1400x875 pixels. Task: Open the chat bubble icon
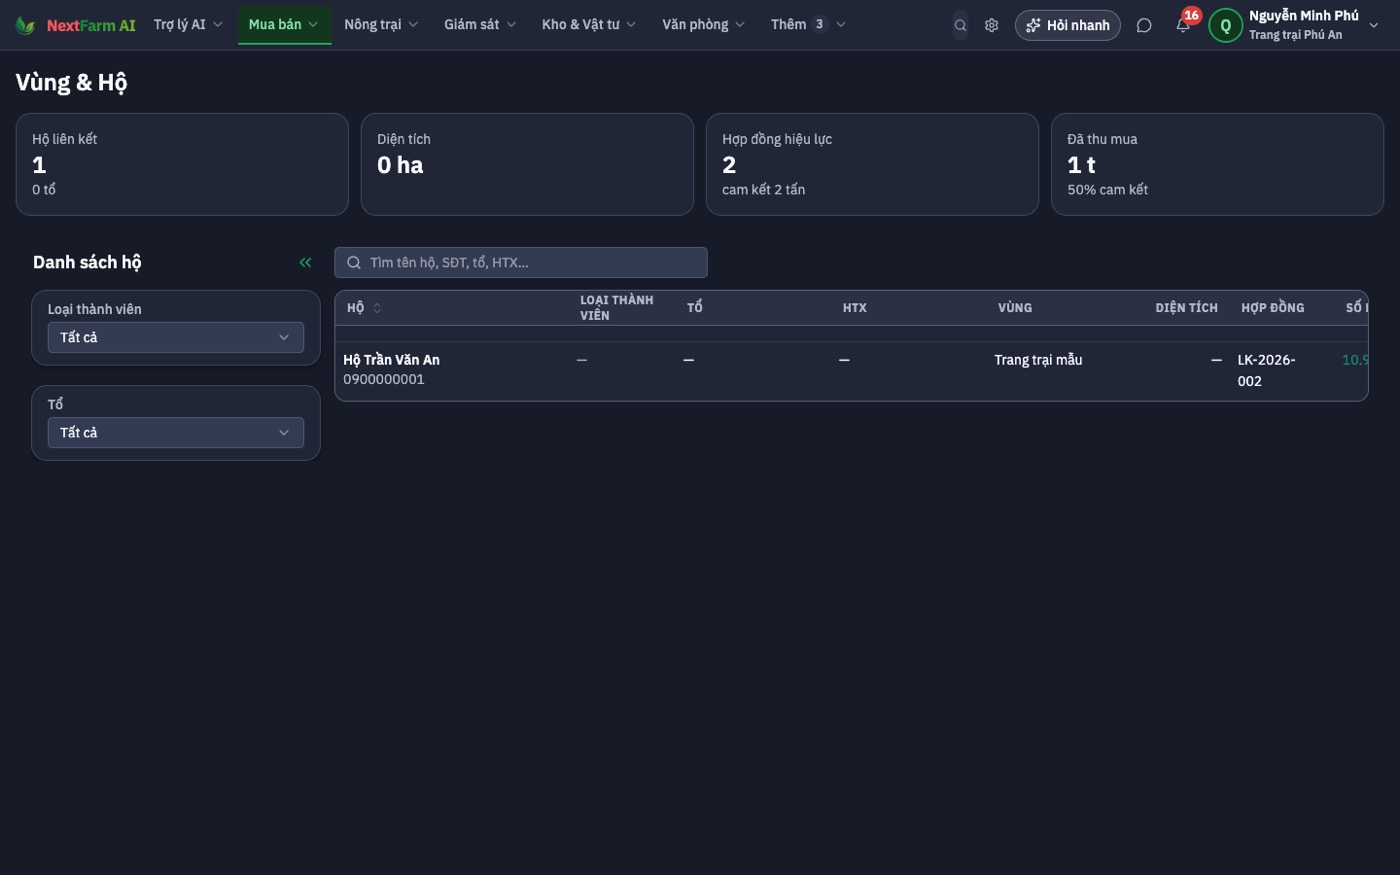click(1144, 25)
